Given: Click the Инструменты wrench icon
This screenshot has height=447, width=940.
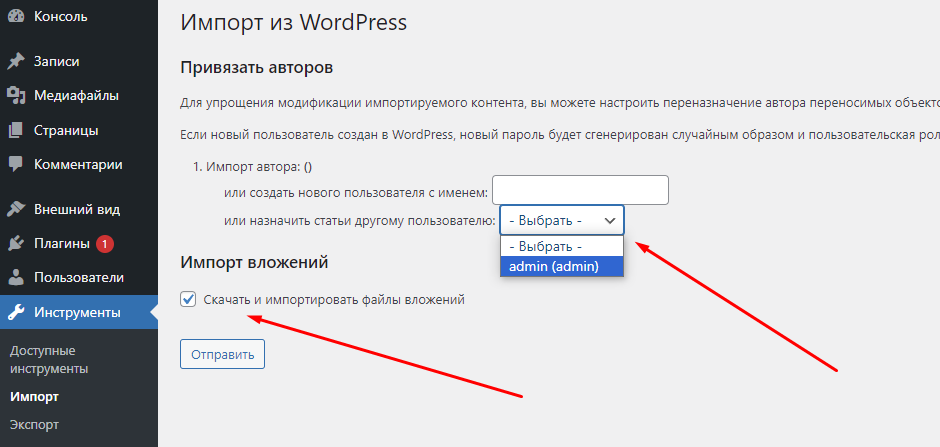Looking at the screenshot, I should click(16, 312).
